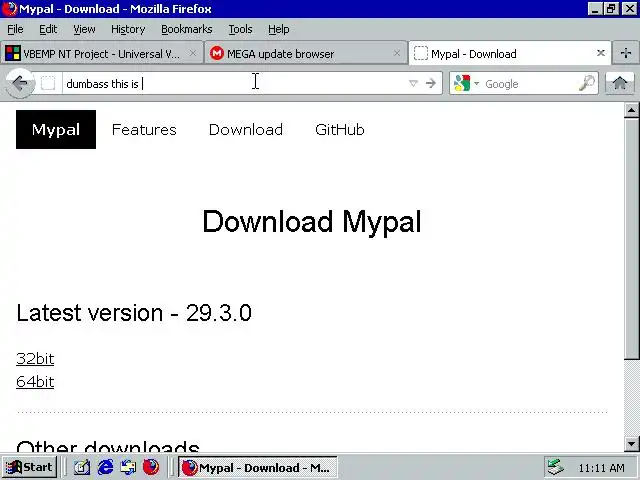Open the GitHub navigation link
Viewport: 640px width, 480px height.
click(340, 130)
